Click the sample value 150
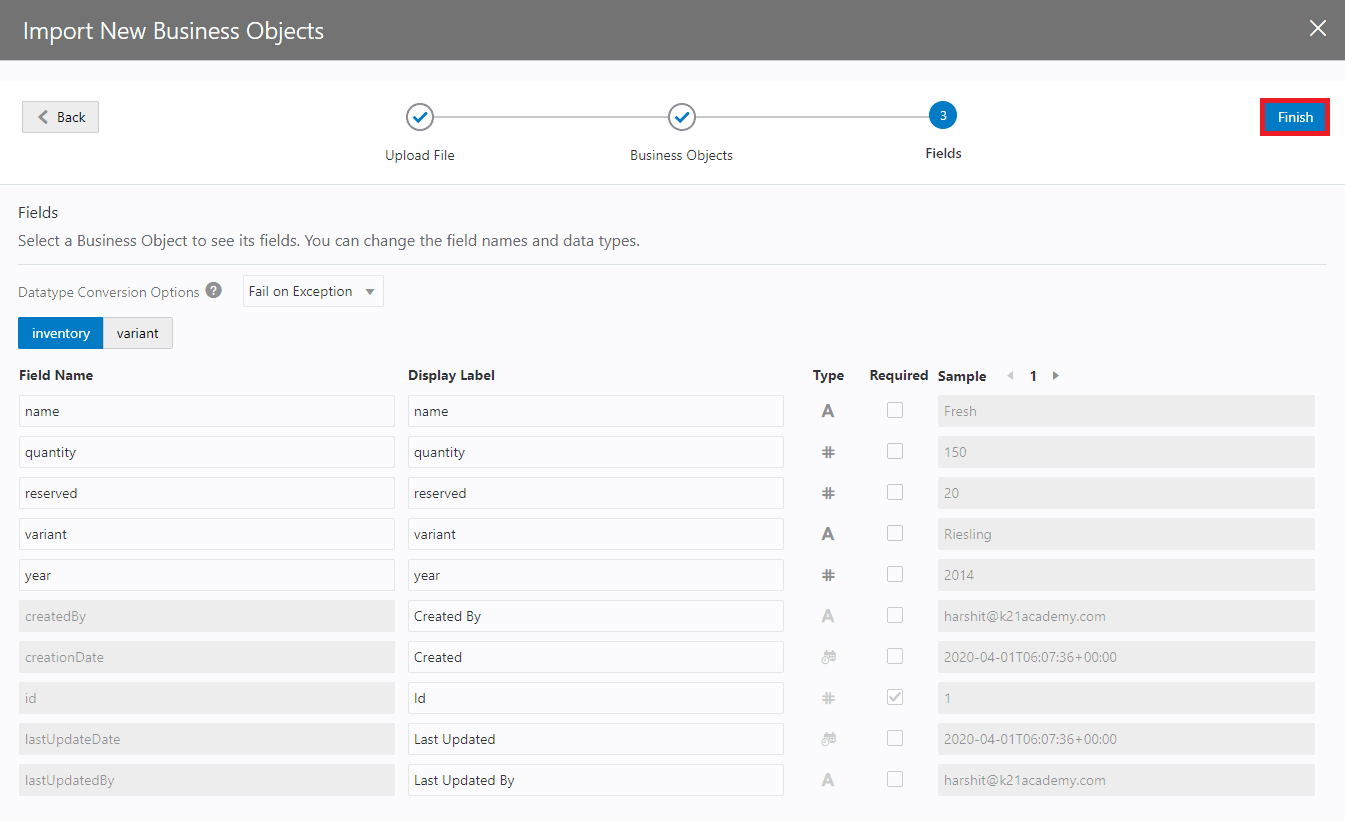 point(1126,452)
